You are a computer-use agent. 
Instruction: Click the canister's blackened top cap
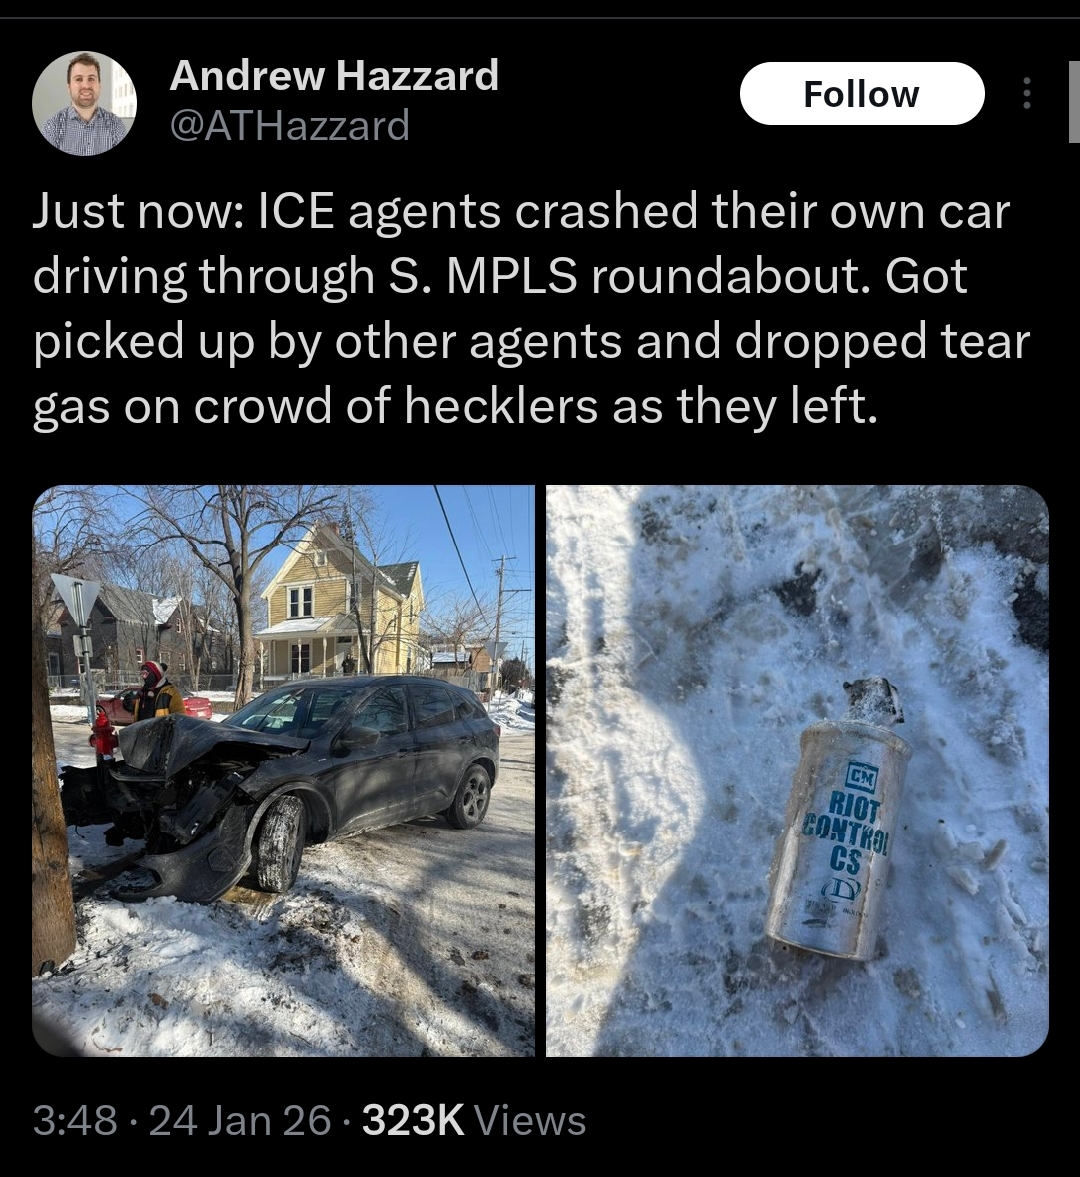coord(872,701)
